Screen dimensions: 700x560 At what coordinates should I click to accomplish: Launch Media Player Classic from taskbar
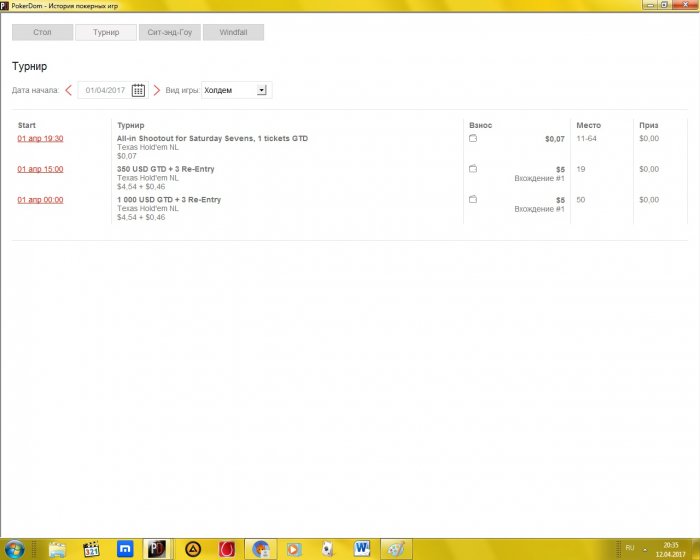[x=92, y=549]
